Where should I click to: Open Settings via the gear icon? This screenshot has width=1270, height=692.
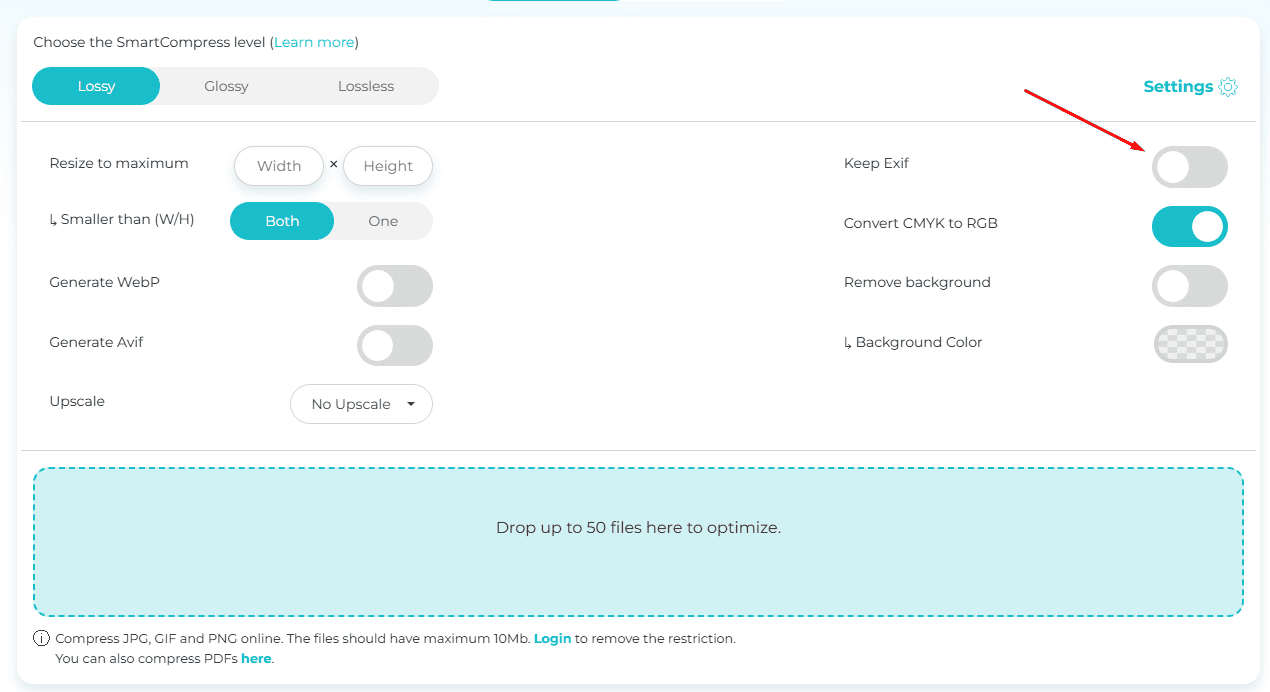tap(1228, 87)
